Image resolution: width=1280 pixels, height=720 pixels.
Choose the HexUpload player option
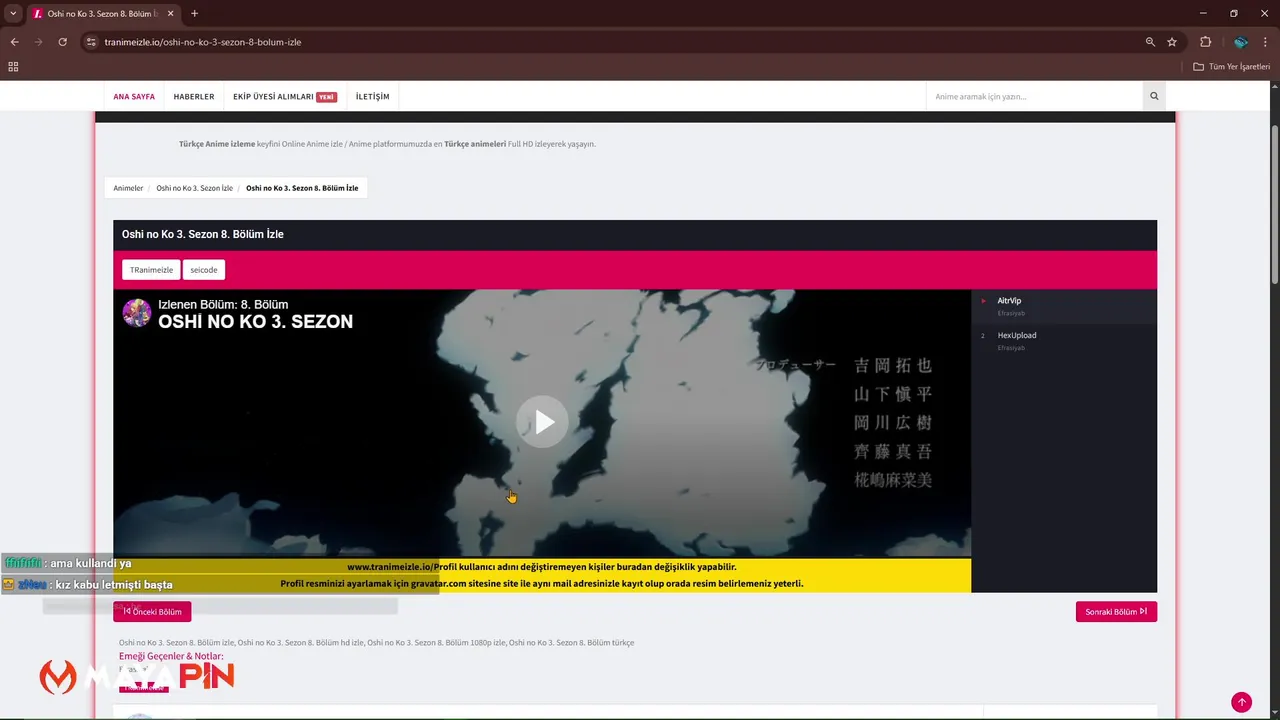pyautogui.click(x=1063, y=341)
